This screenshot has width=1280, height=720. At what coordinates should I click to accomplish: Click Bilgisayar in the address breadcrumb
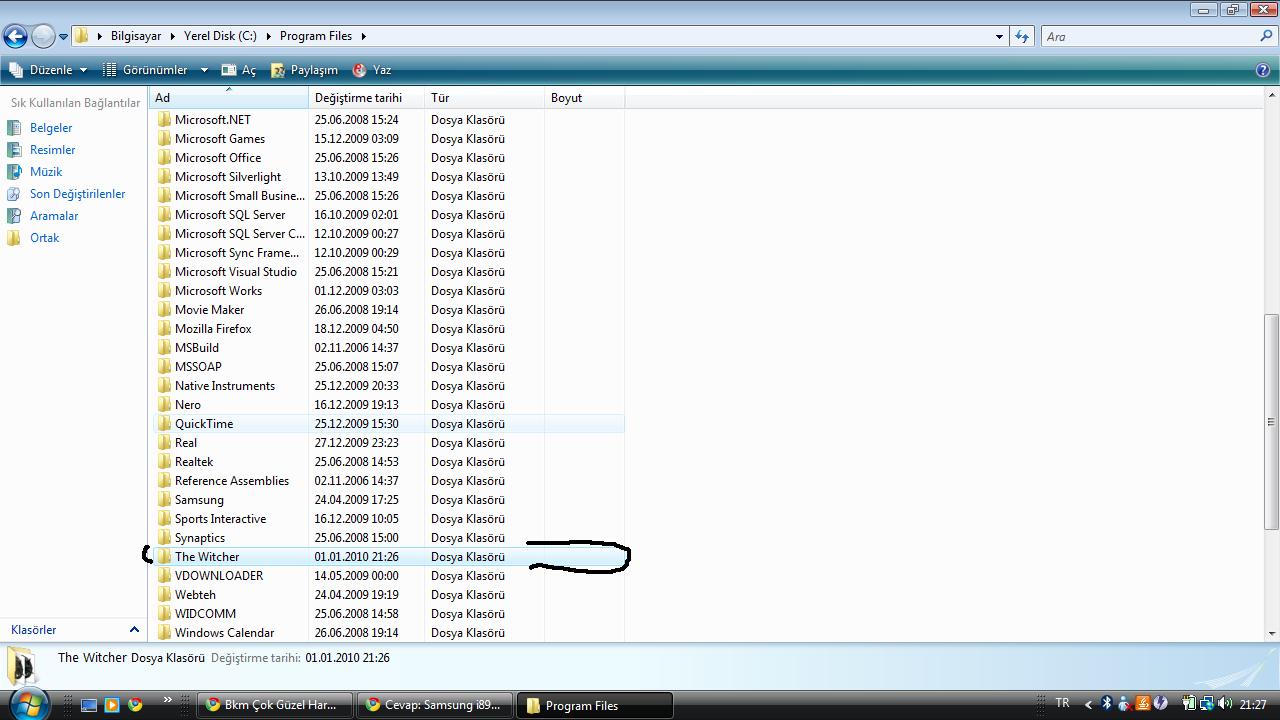pyautogui.click(x=136, y=36)
